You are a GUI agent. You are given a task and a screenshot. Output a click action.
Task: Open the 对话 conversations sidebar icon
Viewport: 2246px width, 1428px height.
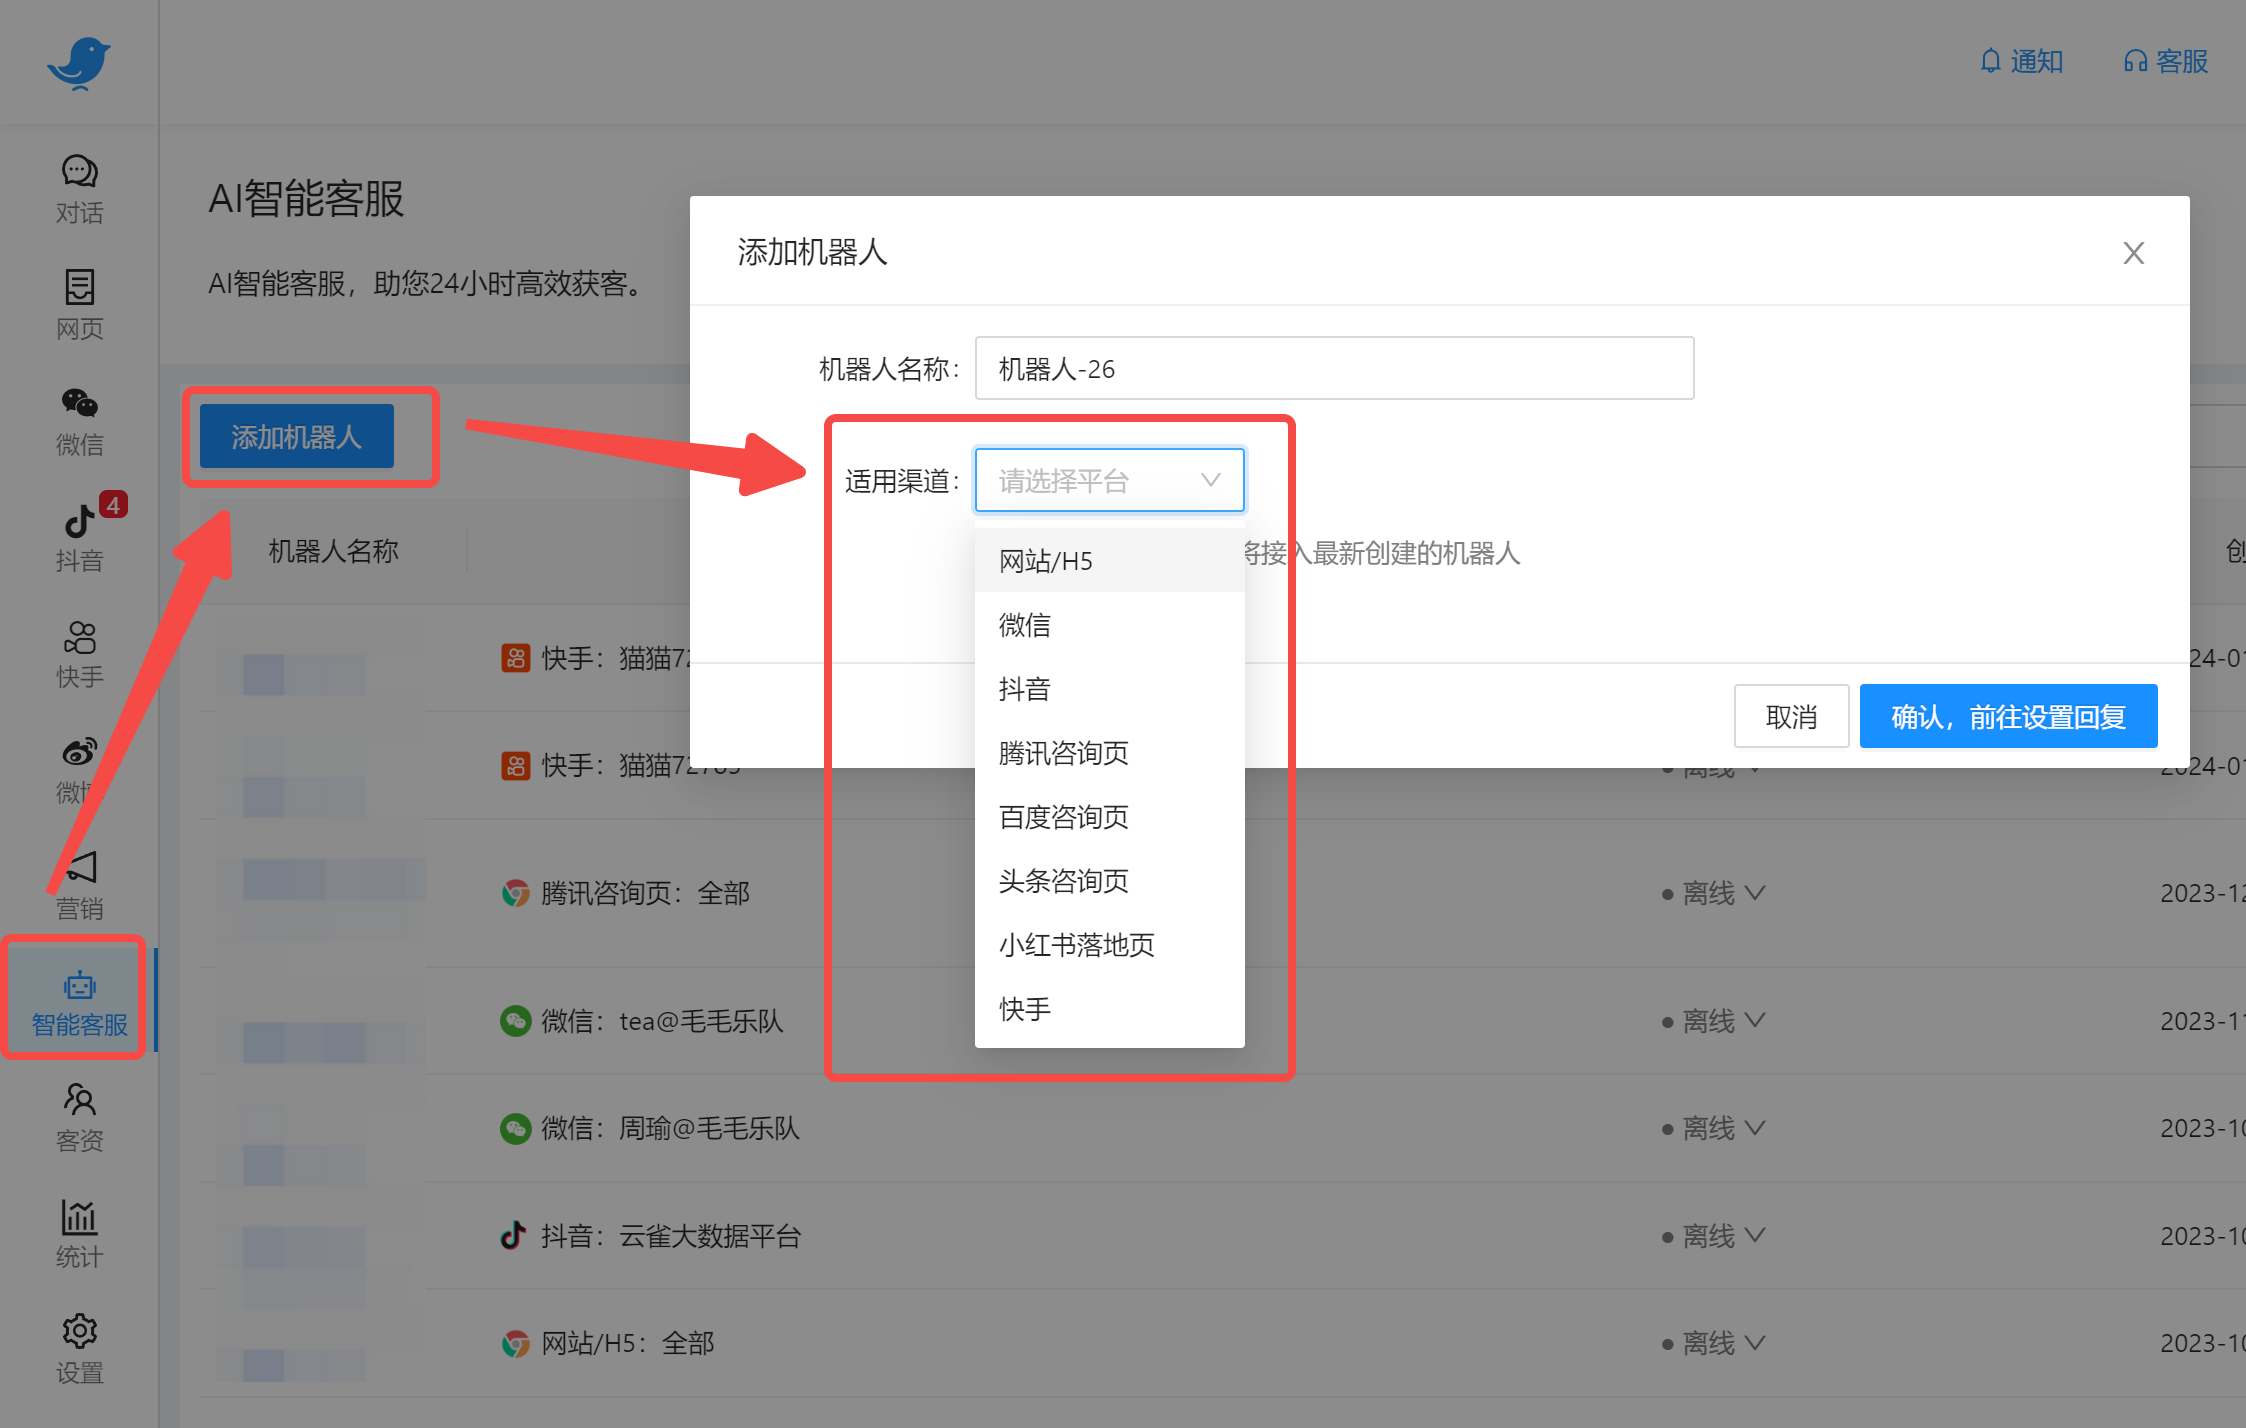coord(79,189)
